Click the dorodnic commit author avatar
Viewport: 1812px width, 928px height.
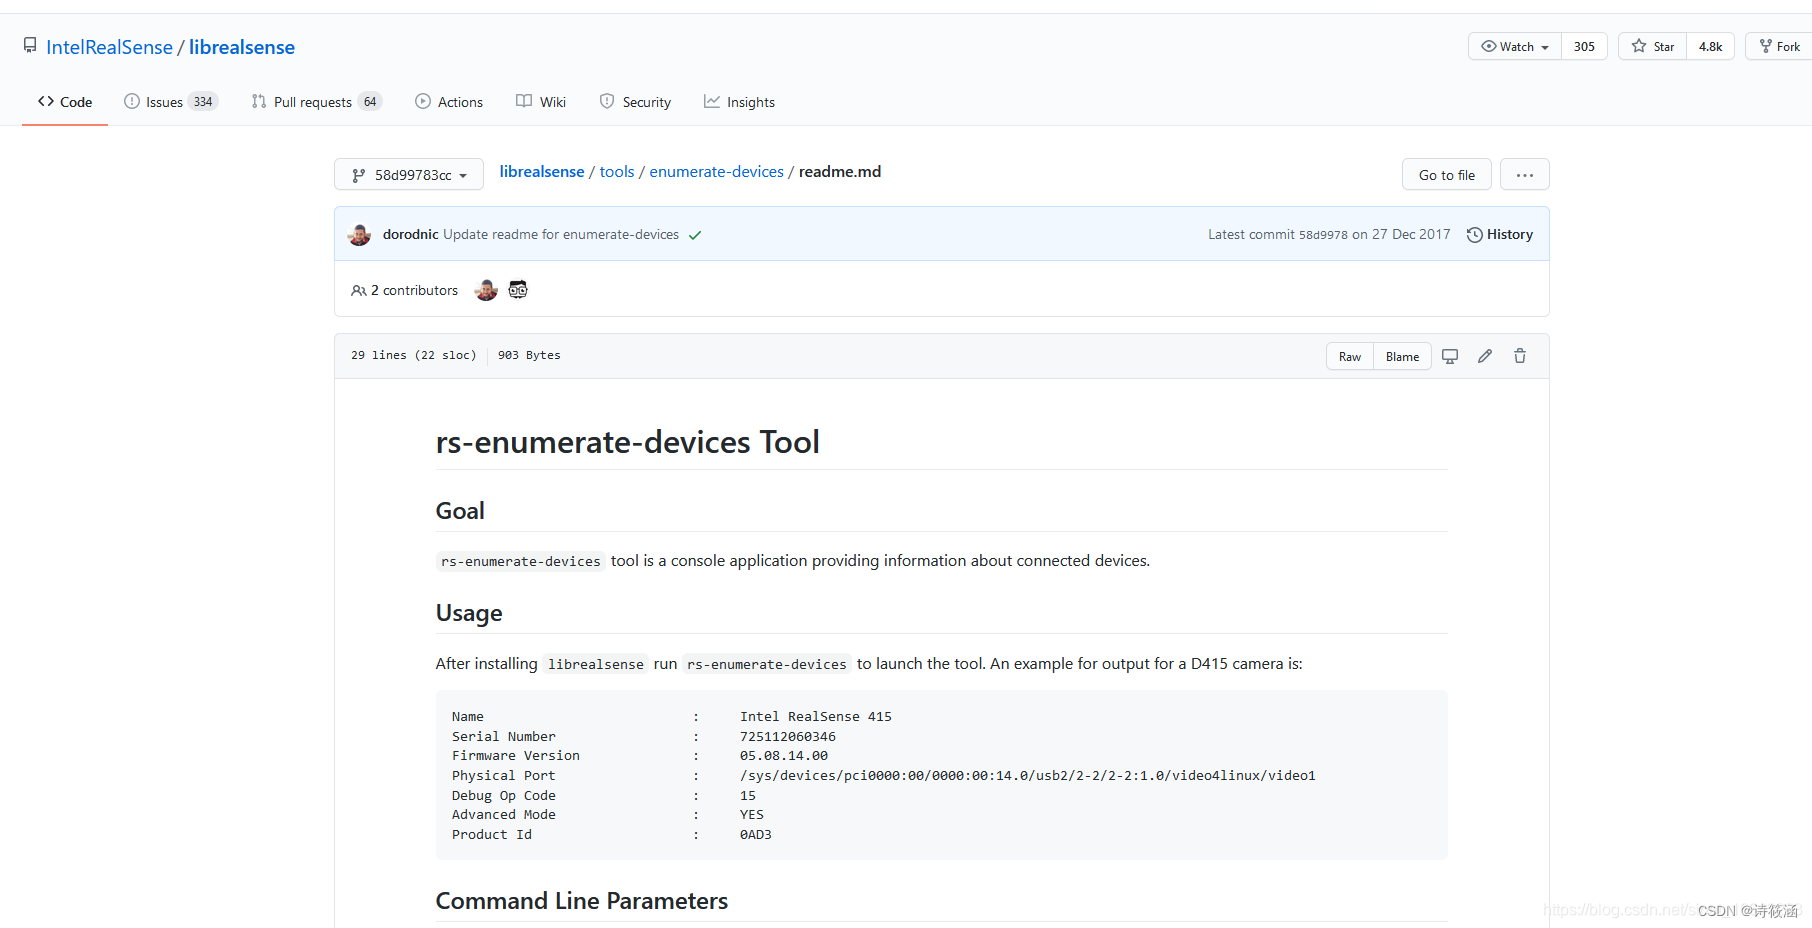[359, 234]
